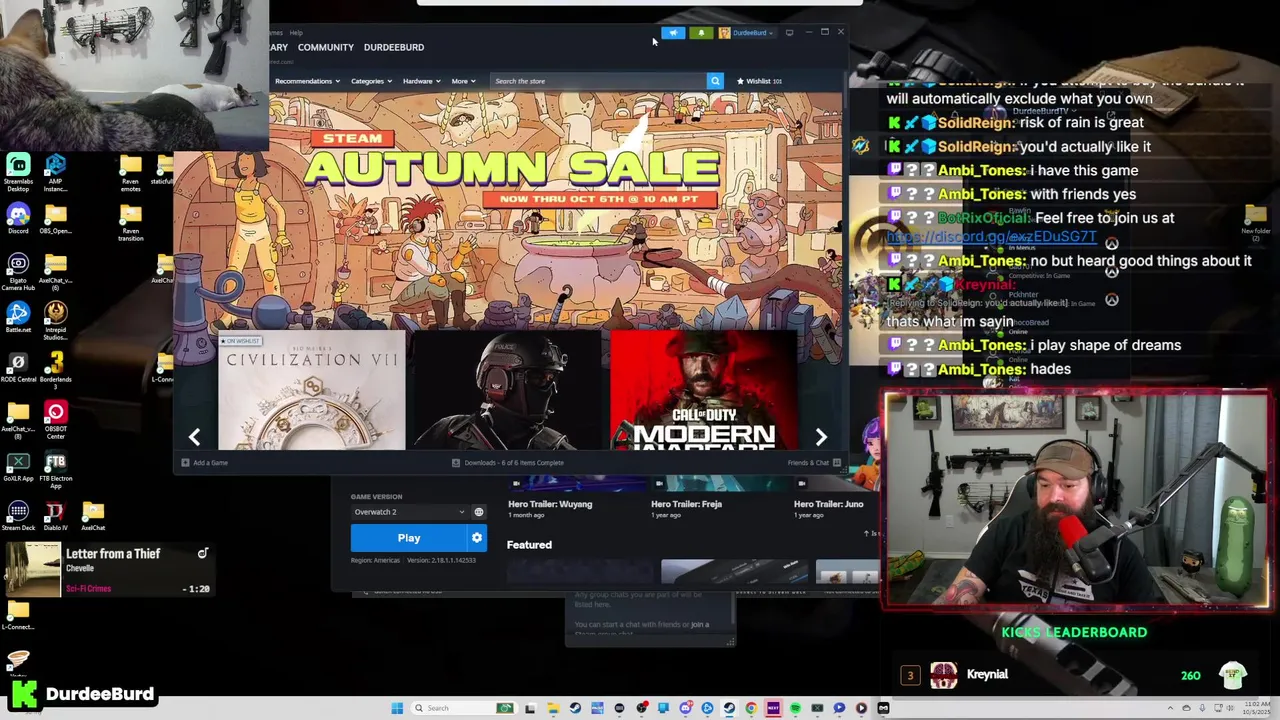Open the Help menu in Steam
The image size is (1280, 720).
(296, 33)
